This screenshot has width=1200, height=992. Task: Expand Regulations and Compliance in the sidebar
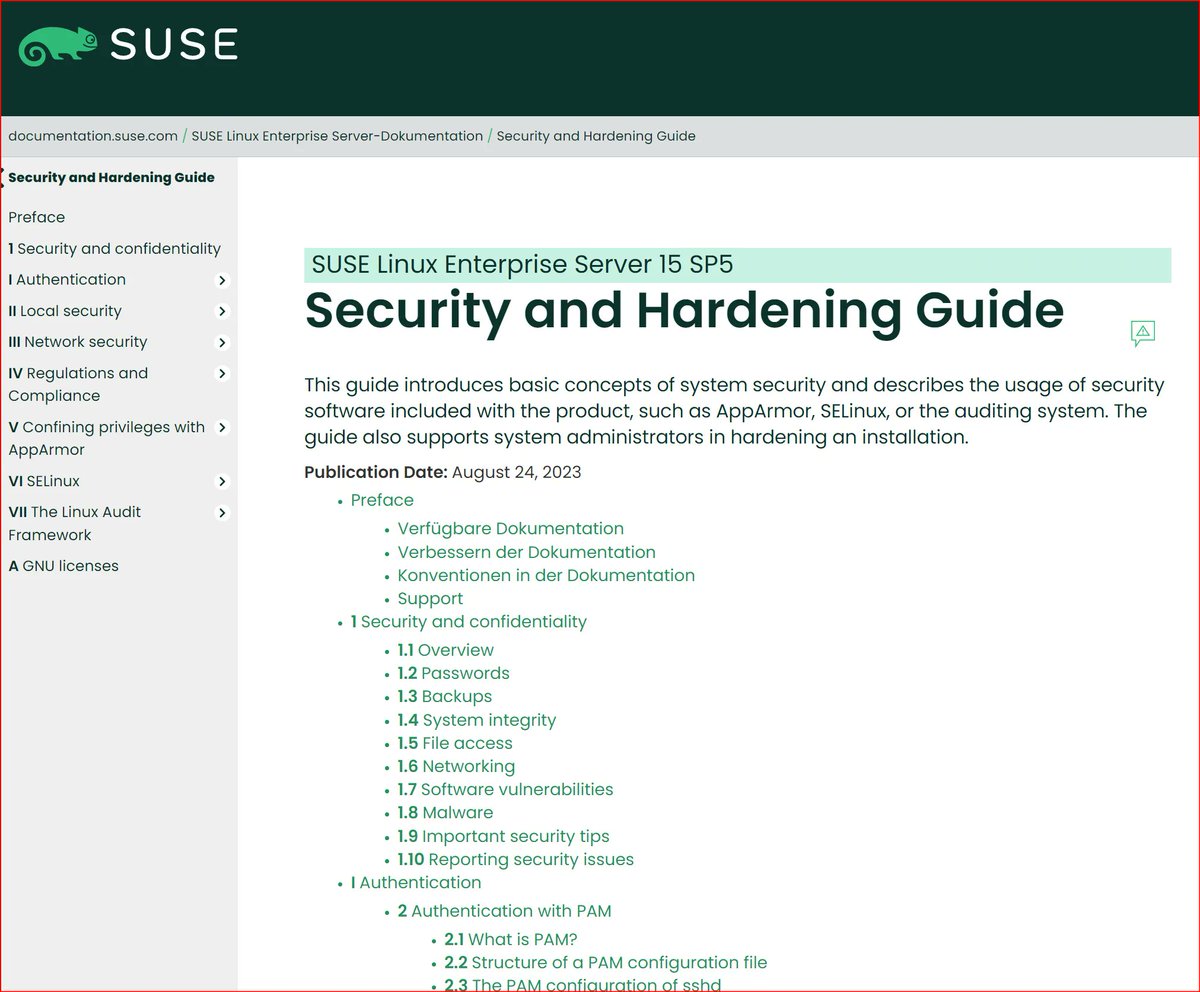tap(222, 374)
